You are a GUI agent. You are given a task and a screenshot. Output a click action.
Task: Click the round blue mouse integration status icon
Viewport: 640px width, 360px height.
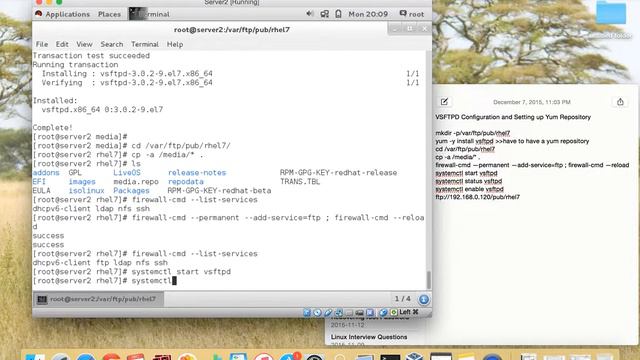[x=383, y=312]
